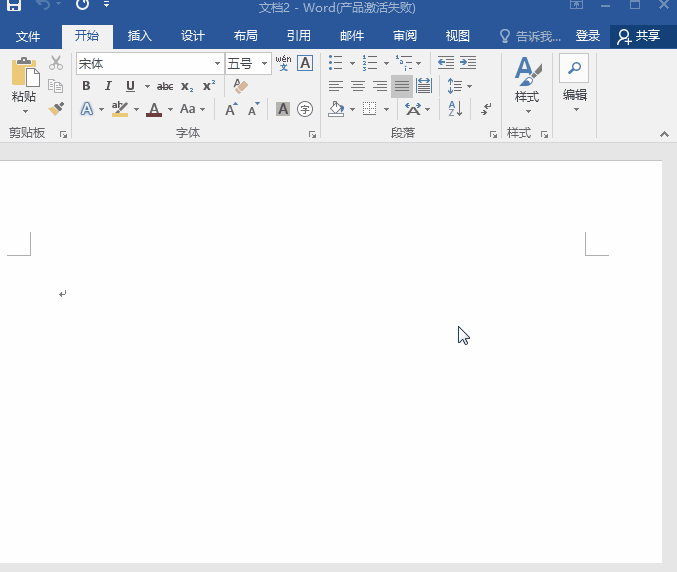Set Center paragraph alignment
677x572 pixels.
(x=358, y=86)
